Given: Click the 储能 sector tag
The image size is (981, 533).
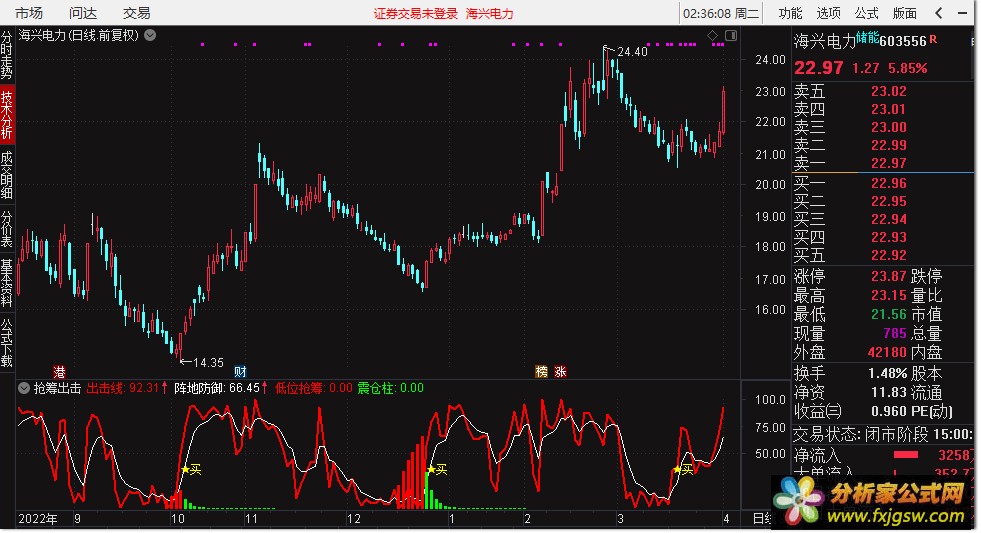Looking at the screenshot, I should [867, 38].
